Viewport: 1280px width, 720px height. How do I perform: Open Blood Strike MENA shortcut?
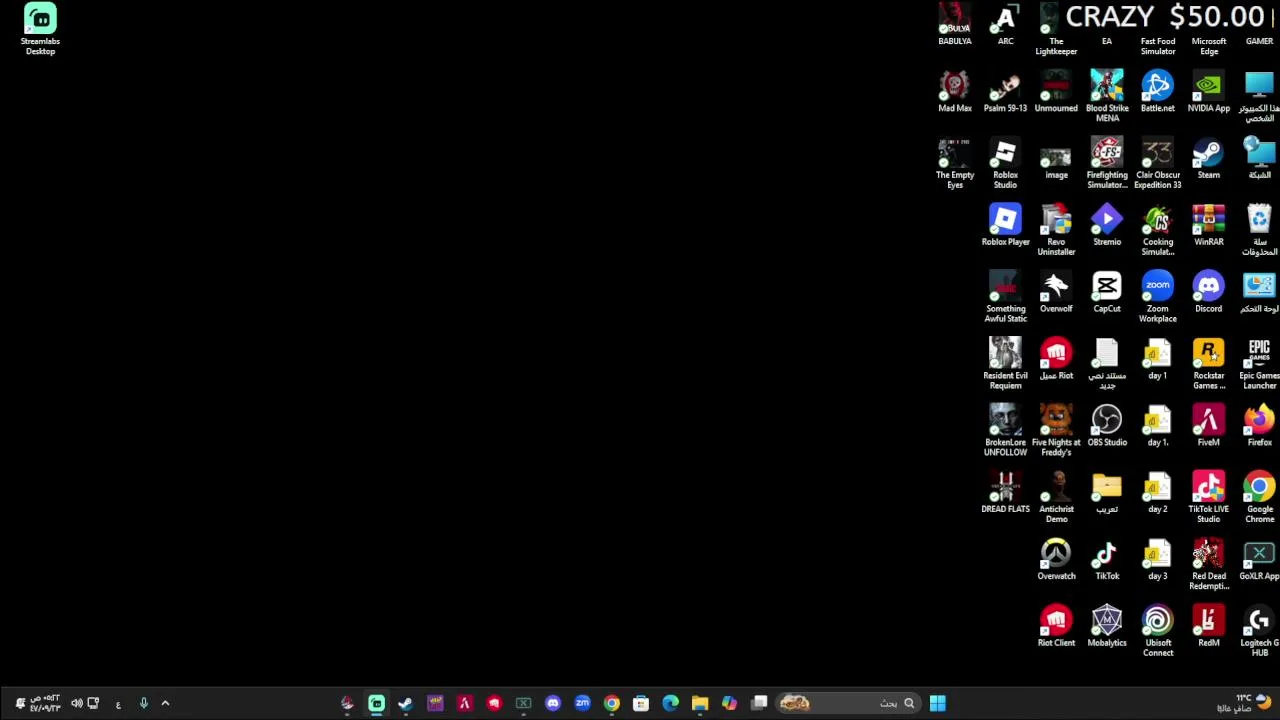(1107, 96)
